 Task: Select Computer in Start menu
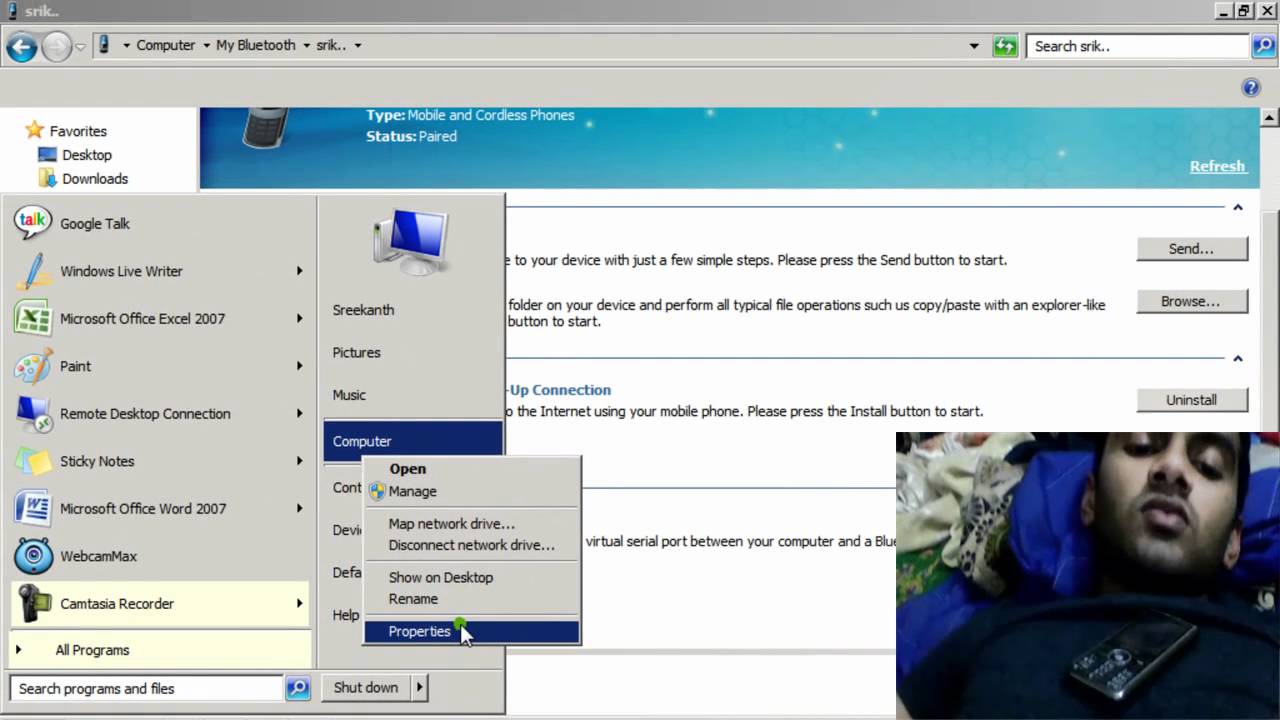[x=413, y=441]
